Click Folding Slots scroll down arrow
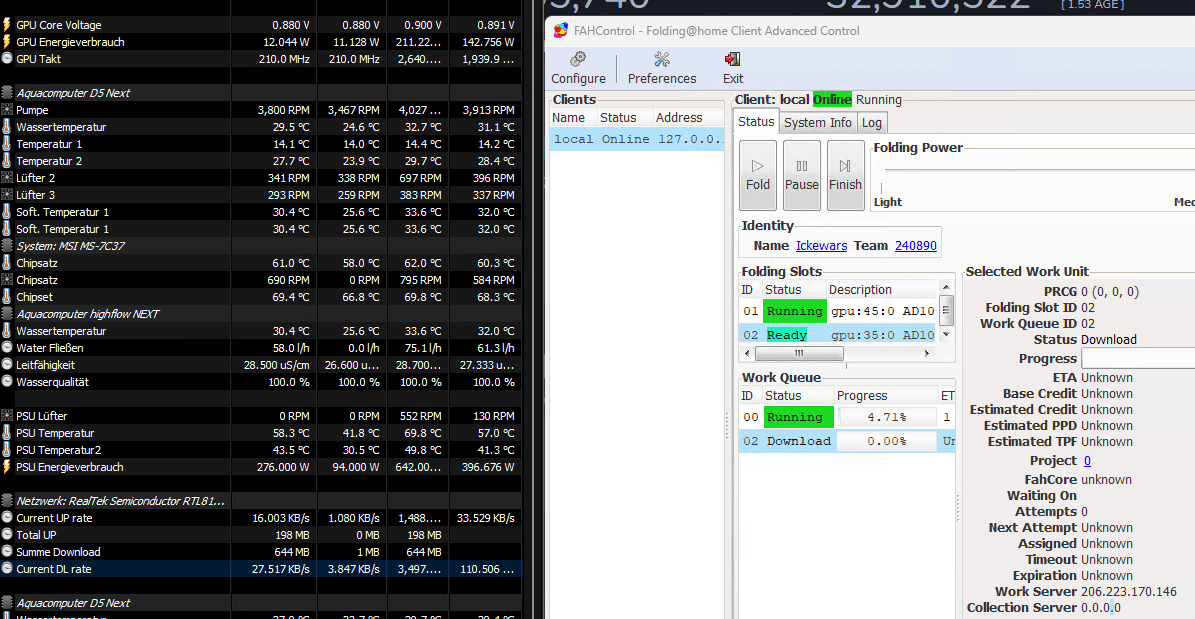Screen dimensions: 1195x619 pos(947,334)
